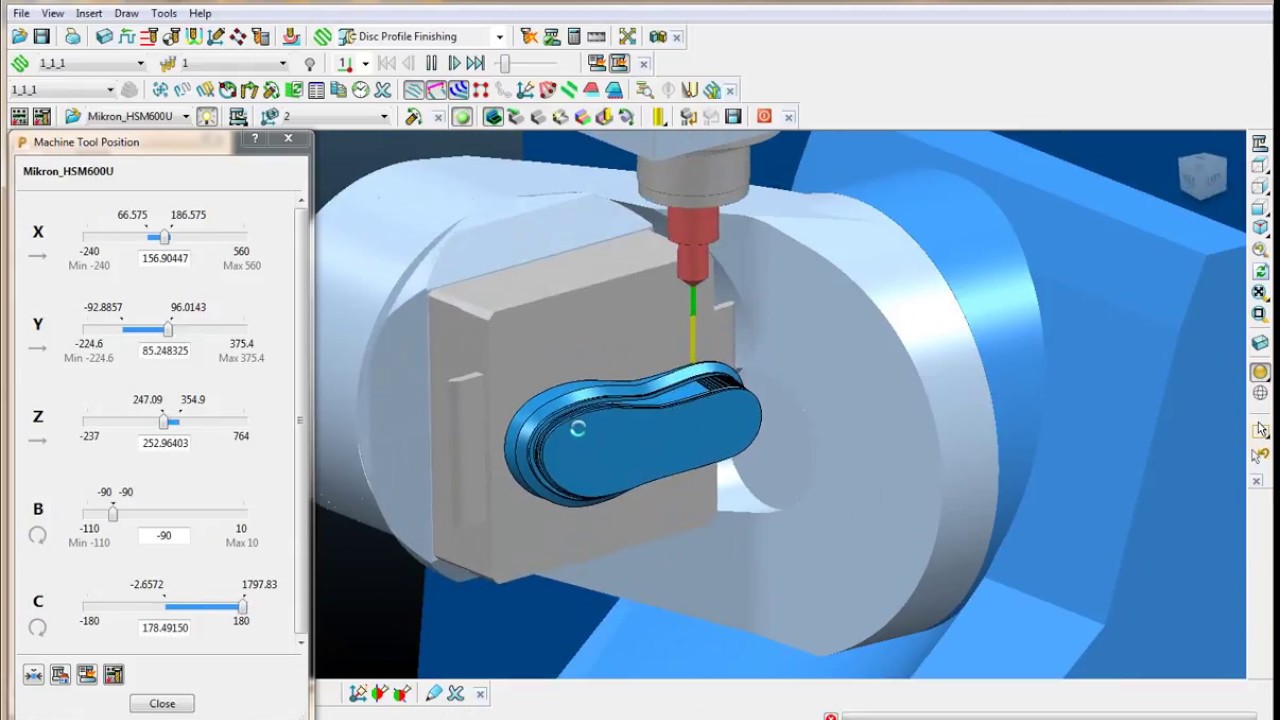Toggle the green ViewMill sphere button
The height and width of the screenshot is (720, 1280).
click(x=462, y=117)
